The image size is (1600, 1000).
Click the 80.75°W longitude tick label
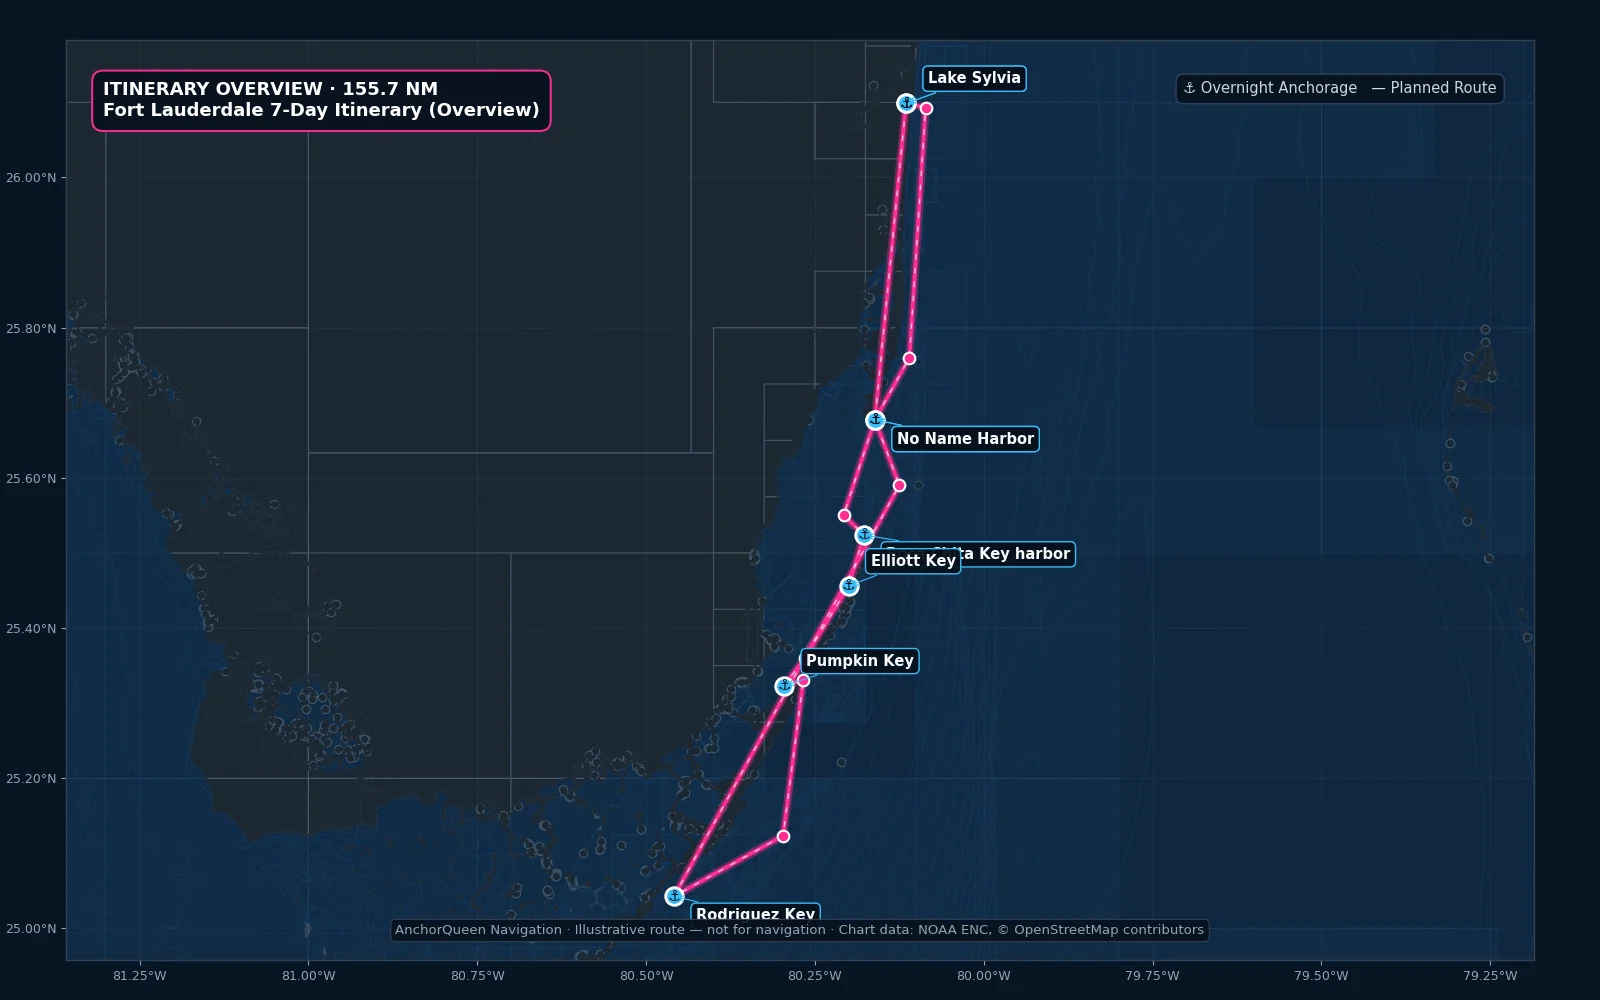(x=478, y=976)
